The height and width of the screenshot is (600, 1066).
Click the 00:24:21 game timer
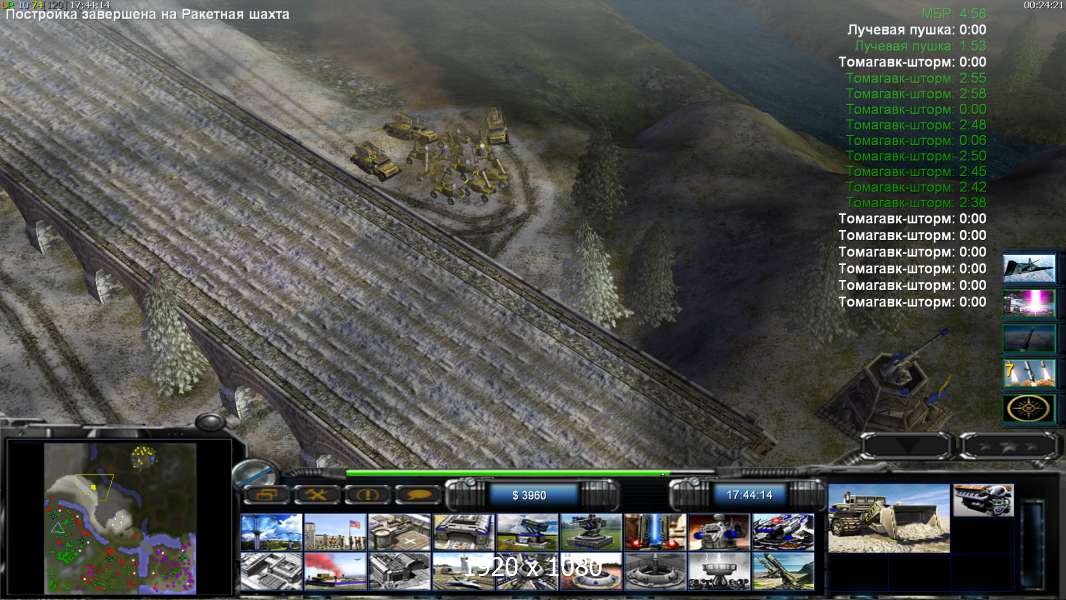pyautogui.click(x=1044, y=5)
